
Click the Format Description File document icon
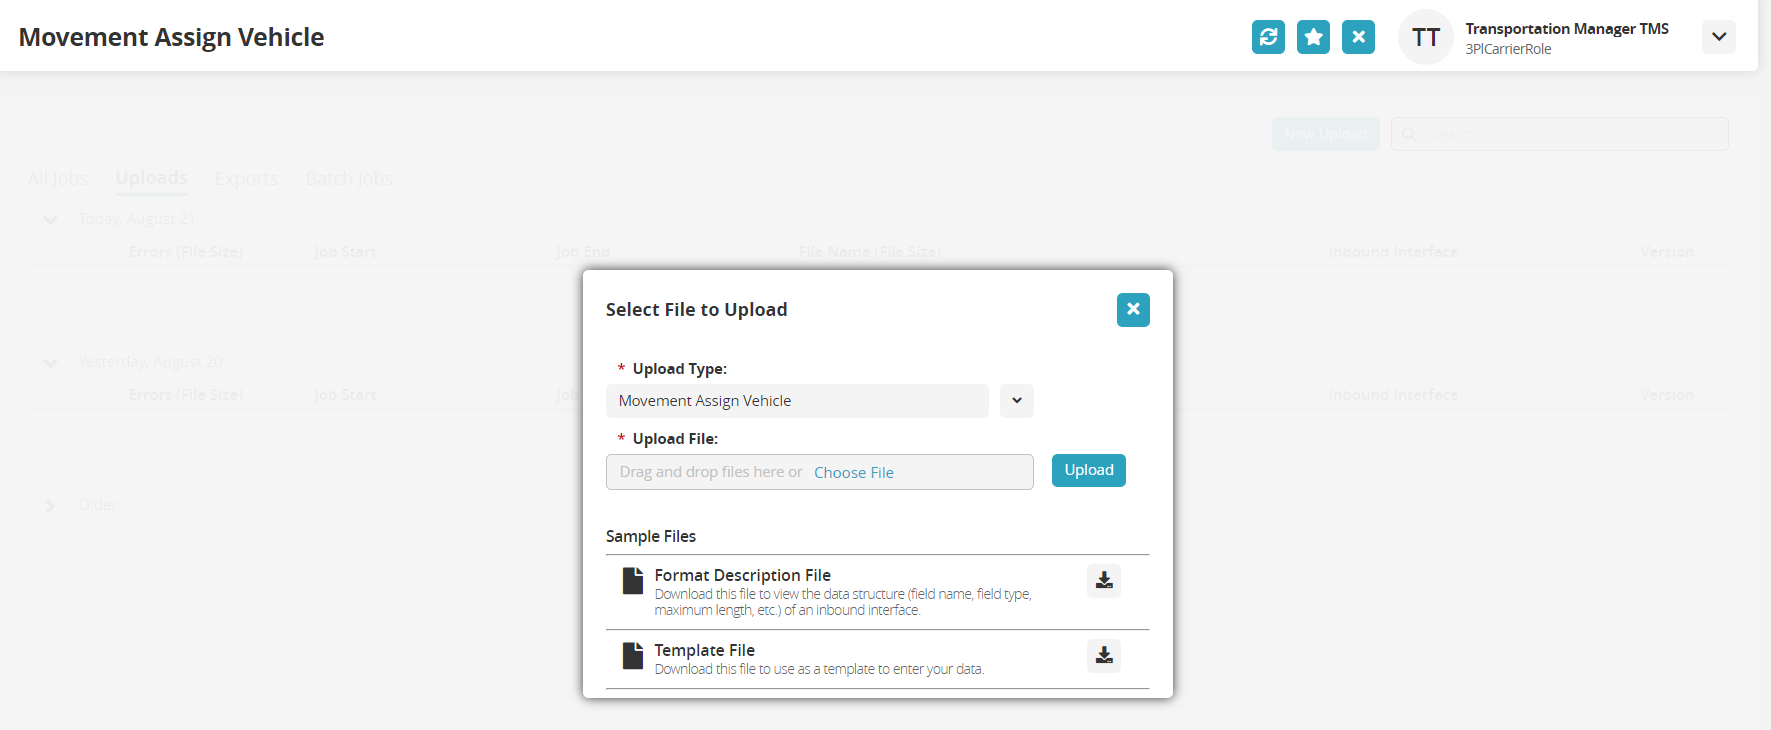click(633, 581)
